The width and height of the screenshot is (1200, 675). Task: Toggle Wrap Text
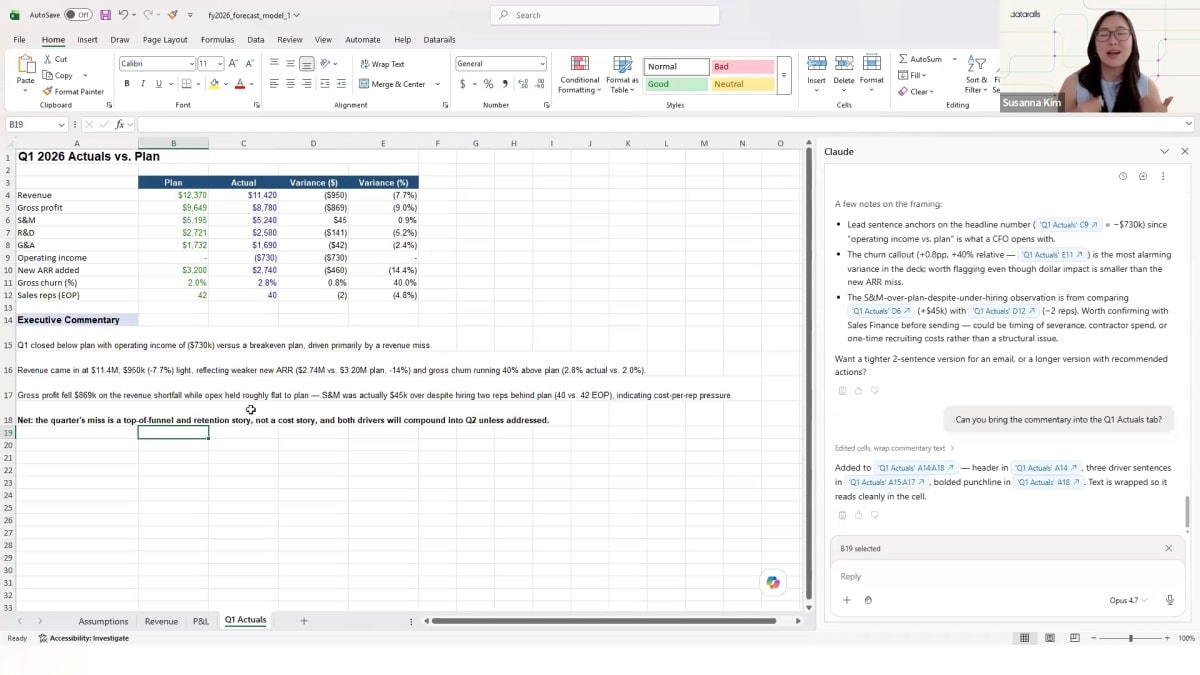[382, 64]
